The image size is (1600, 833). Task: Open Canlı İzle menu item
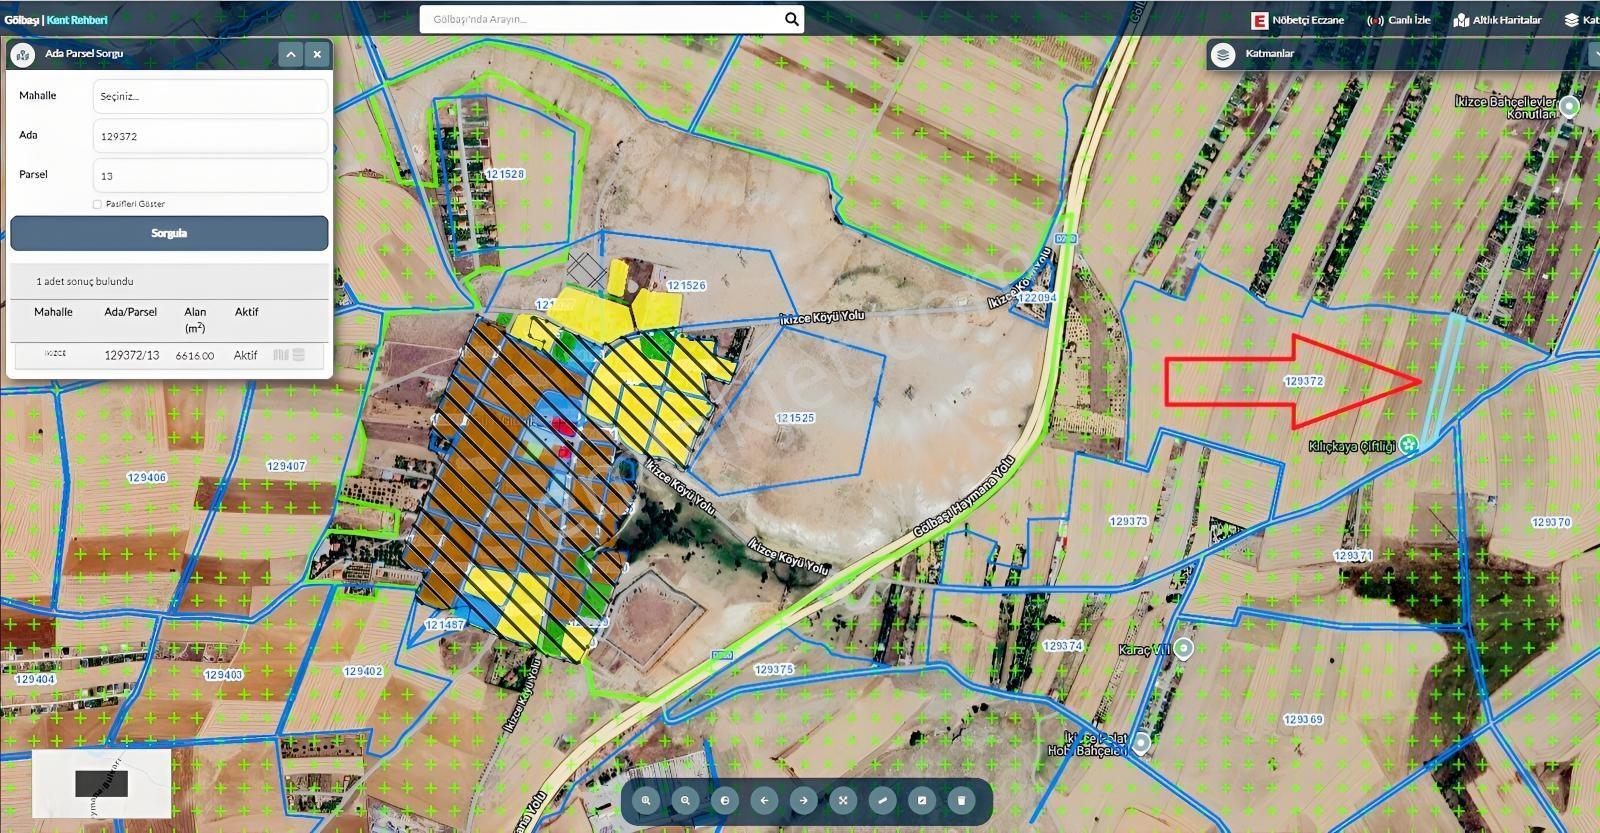[x=1398, y=20]
